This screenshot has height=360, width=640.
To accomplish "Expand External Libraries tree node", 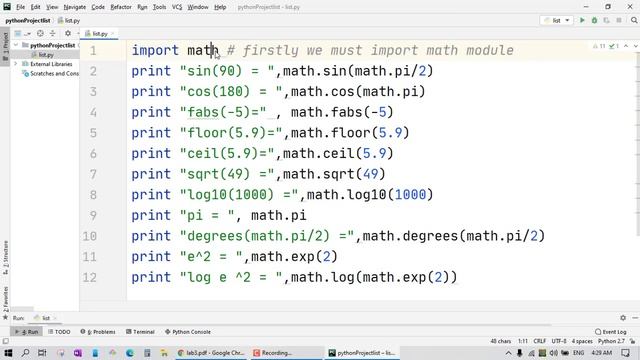I will click(x=16, y=64).
